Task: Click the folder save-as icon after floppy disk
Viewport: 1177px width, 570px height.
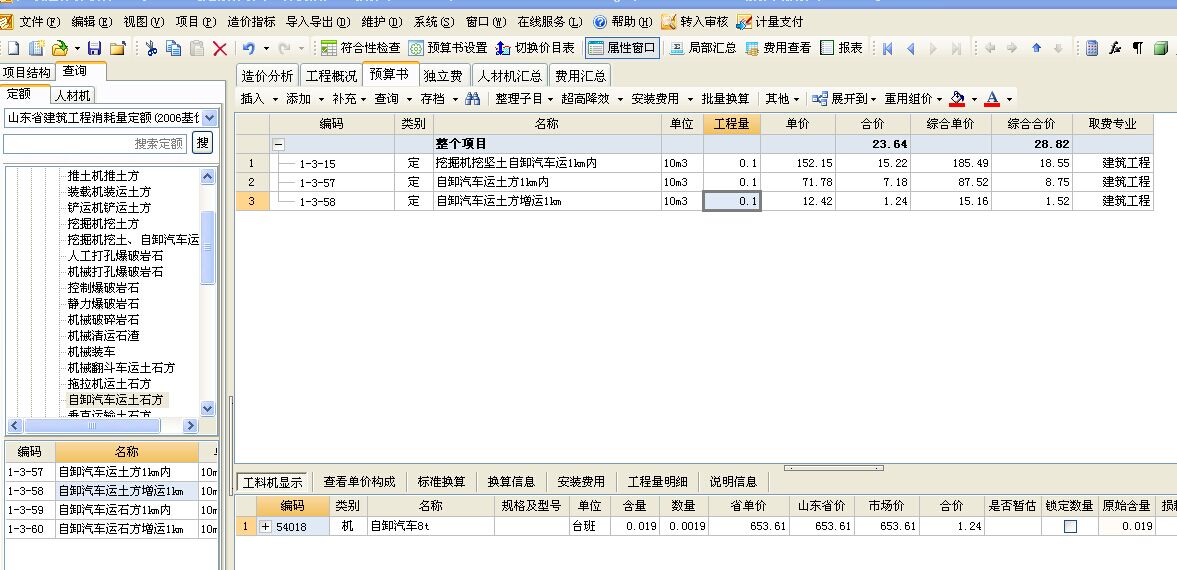Action: click(118, 49)
